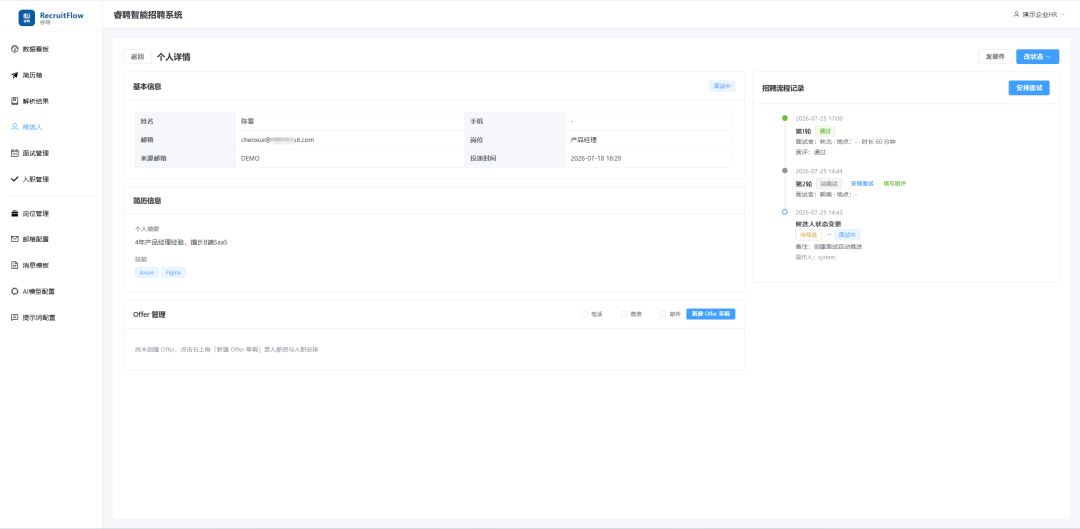Click the 睿聘智能招聘系统 header title
This screenshot has height=529, width=1080.
click(148, 14)
